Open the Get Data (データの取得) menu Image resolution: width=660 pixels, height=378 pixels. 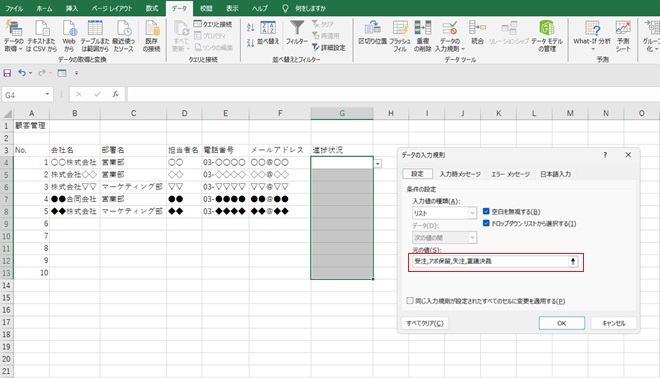13,36
